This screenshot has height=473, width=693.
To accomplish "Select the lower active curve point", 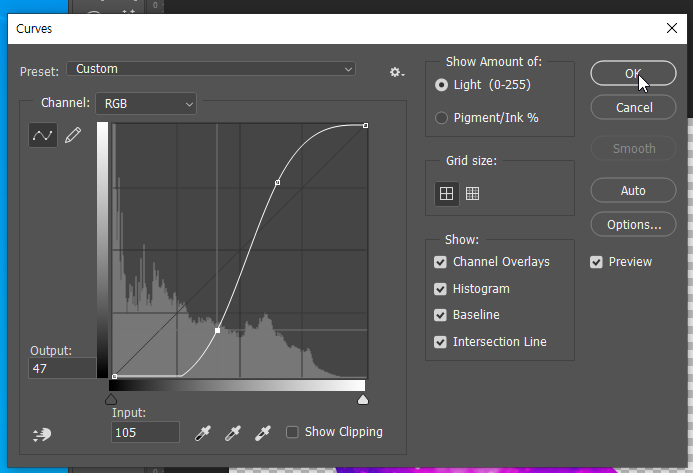I will pyautogui.click(x=217, y=331).
